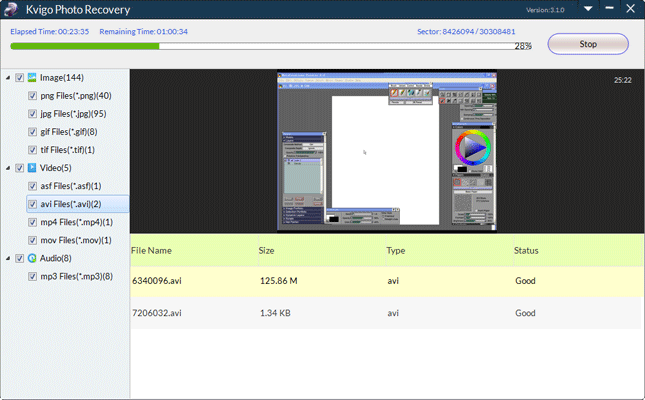Toggle gif Files(*.gif)(8) checkbox
This screenshot has height=400, width=645.
coord(32,132)
